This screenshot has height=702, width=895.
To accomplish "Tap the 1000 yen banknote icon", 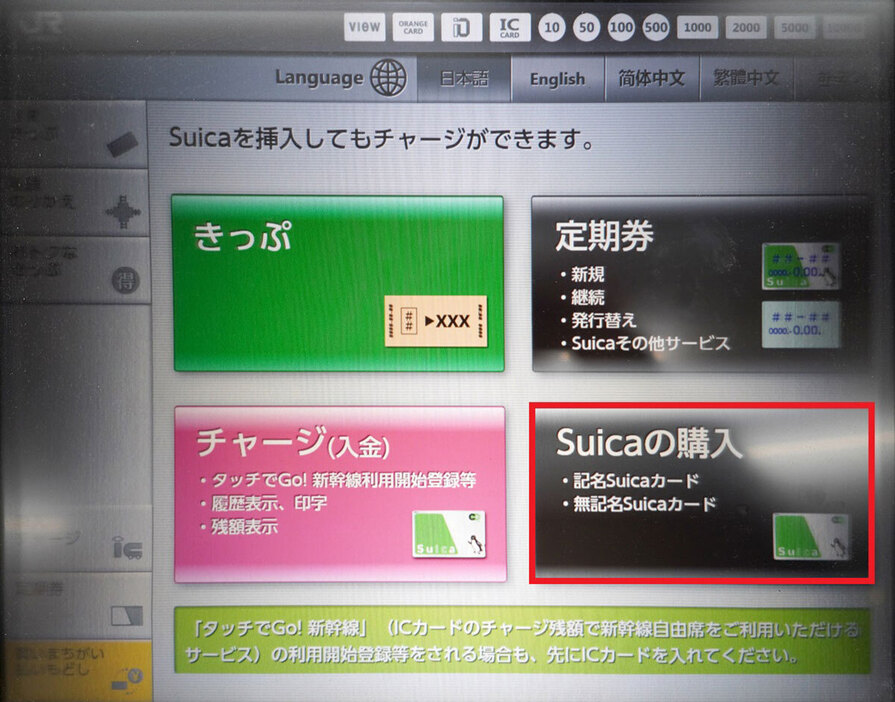I will (x=698, y=27).
